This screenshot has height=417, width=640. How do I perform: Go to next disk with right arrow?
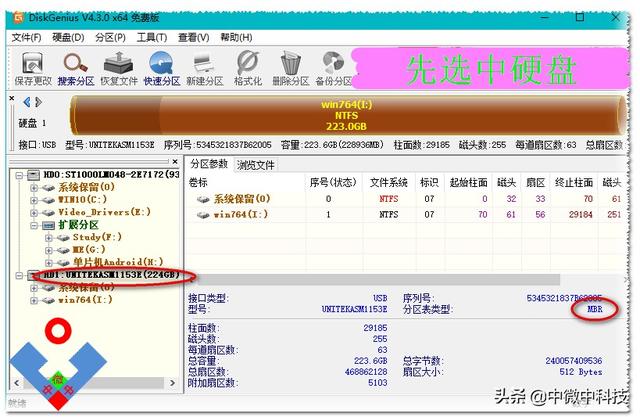click(x=38, y=102)
